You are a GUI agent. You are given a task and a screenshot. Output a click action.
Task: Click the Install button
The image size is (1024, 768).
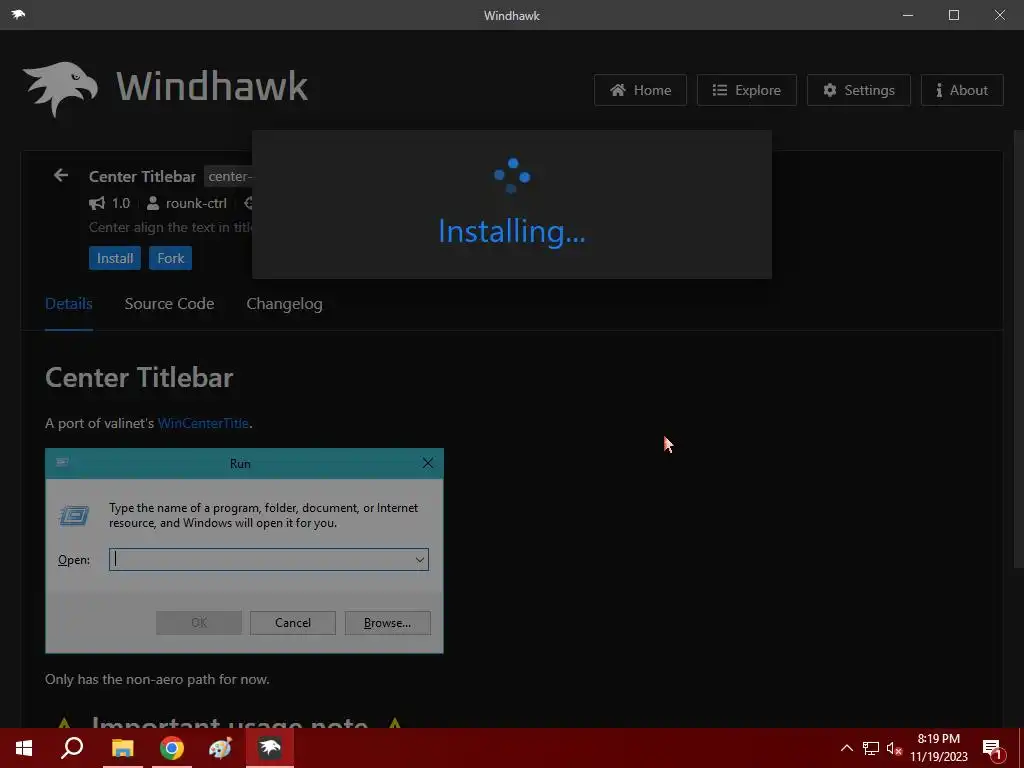[115, 258]
